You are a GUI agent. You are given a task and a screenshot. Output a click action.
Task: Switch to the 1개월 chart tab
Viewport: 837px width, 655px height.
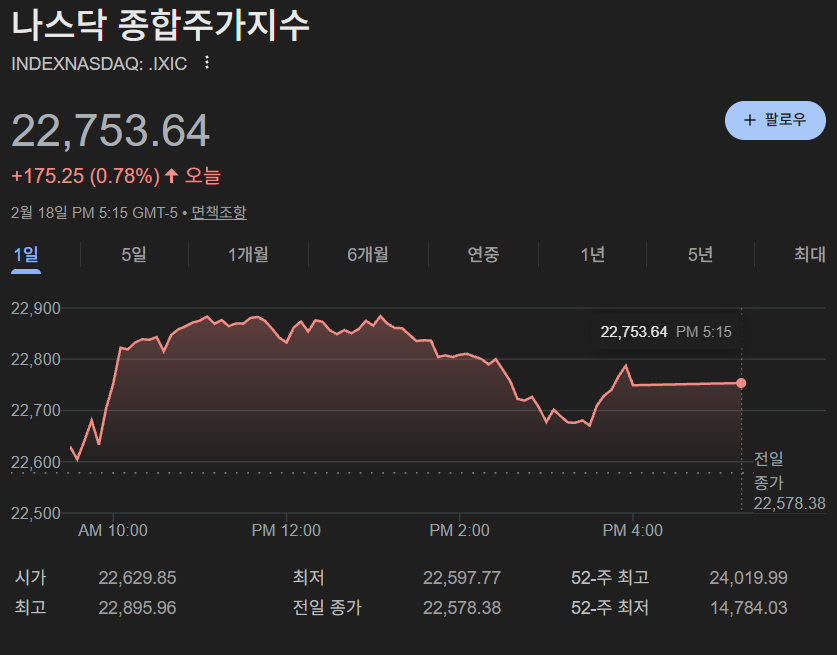click(248, 255)
